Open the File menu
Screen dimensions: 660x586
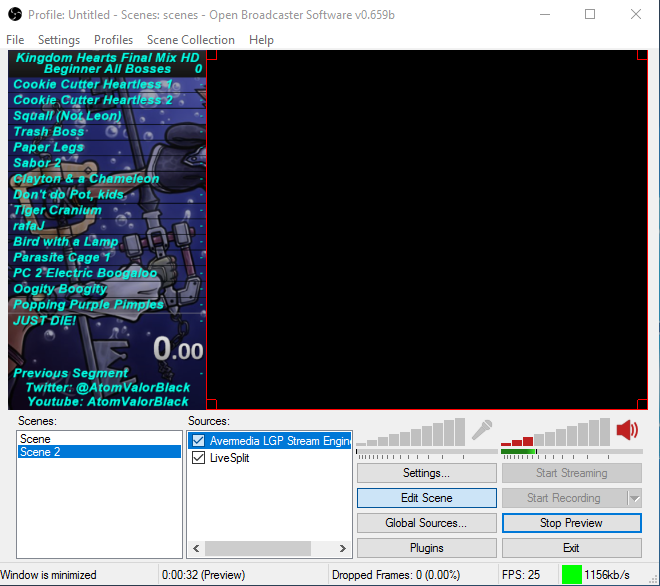point(15,40)
